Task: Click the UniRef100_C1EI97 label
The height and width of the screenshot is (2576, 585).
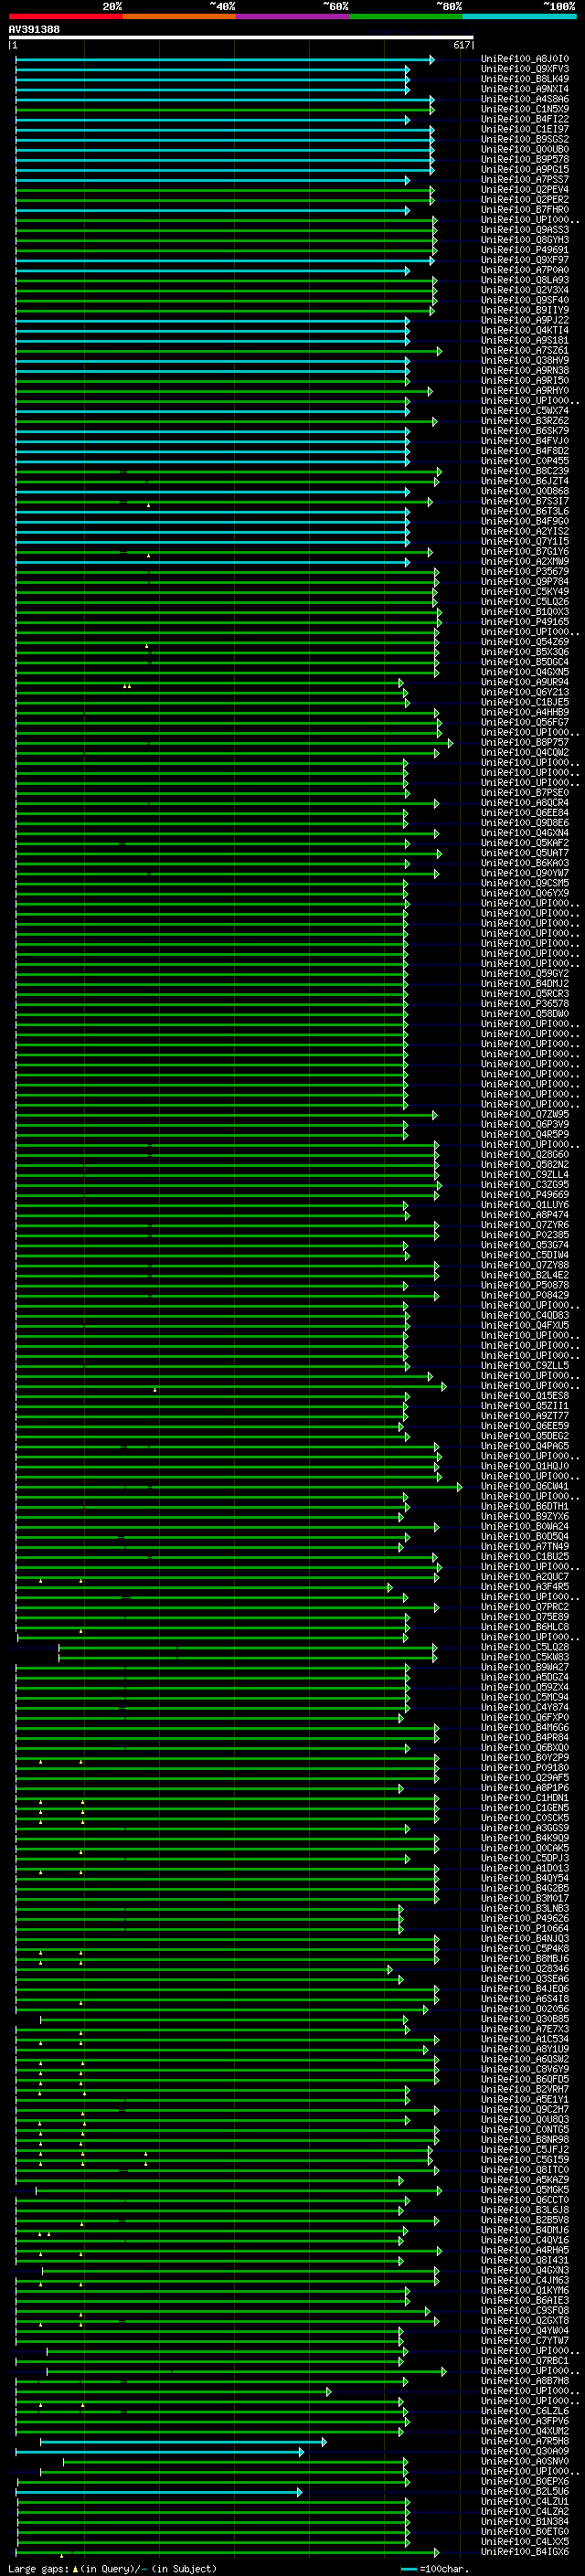Action: click(525, 130)
